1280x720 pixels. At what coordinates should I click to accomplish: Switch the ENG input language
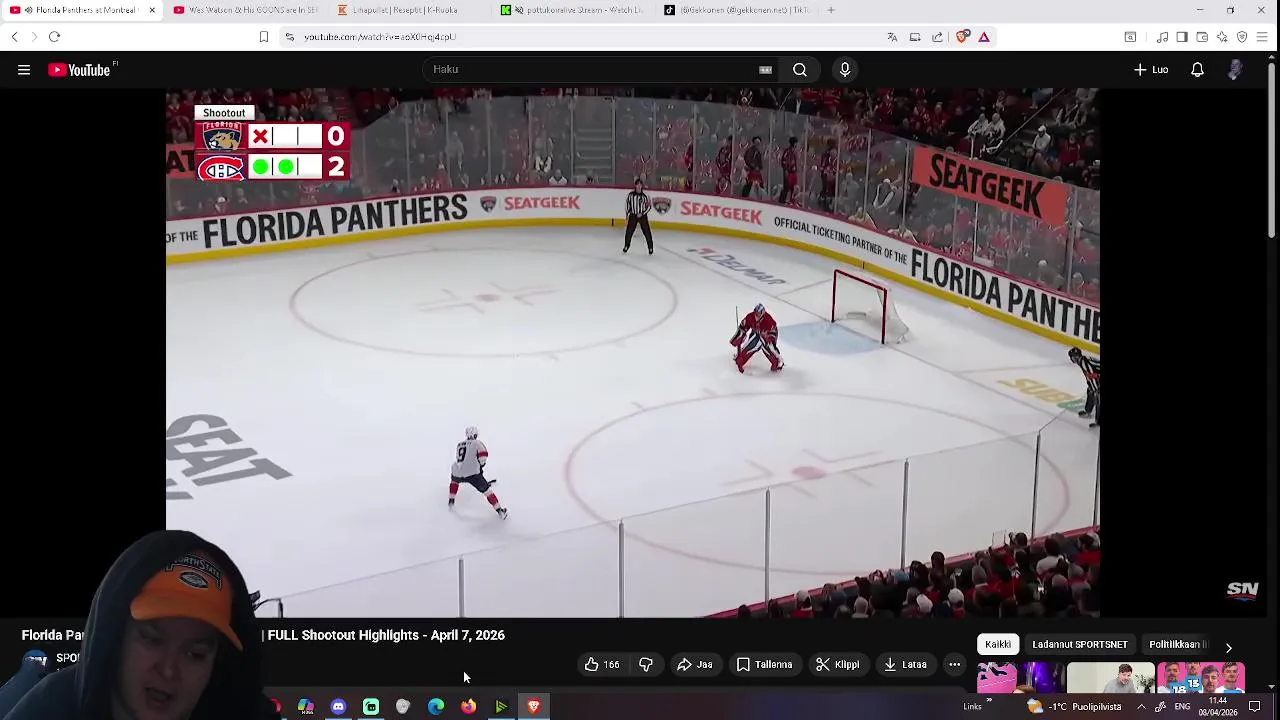point(1182,707)
